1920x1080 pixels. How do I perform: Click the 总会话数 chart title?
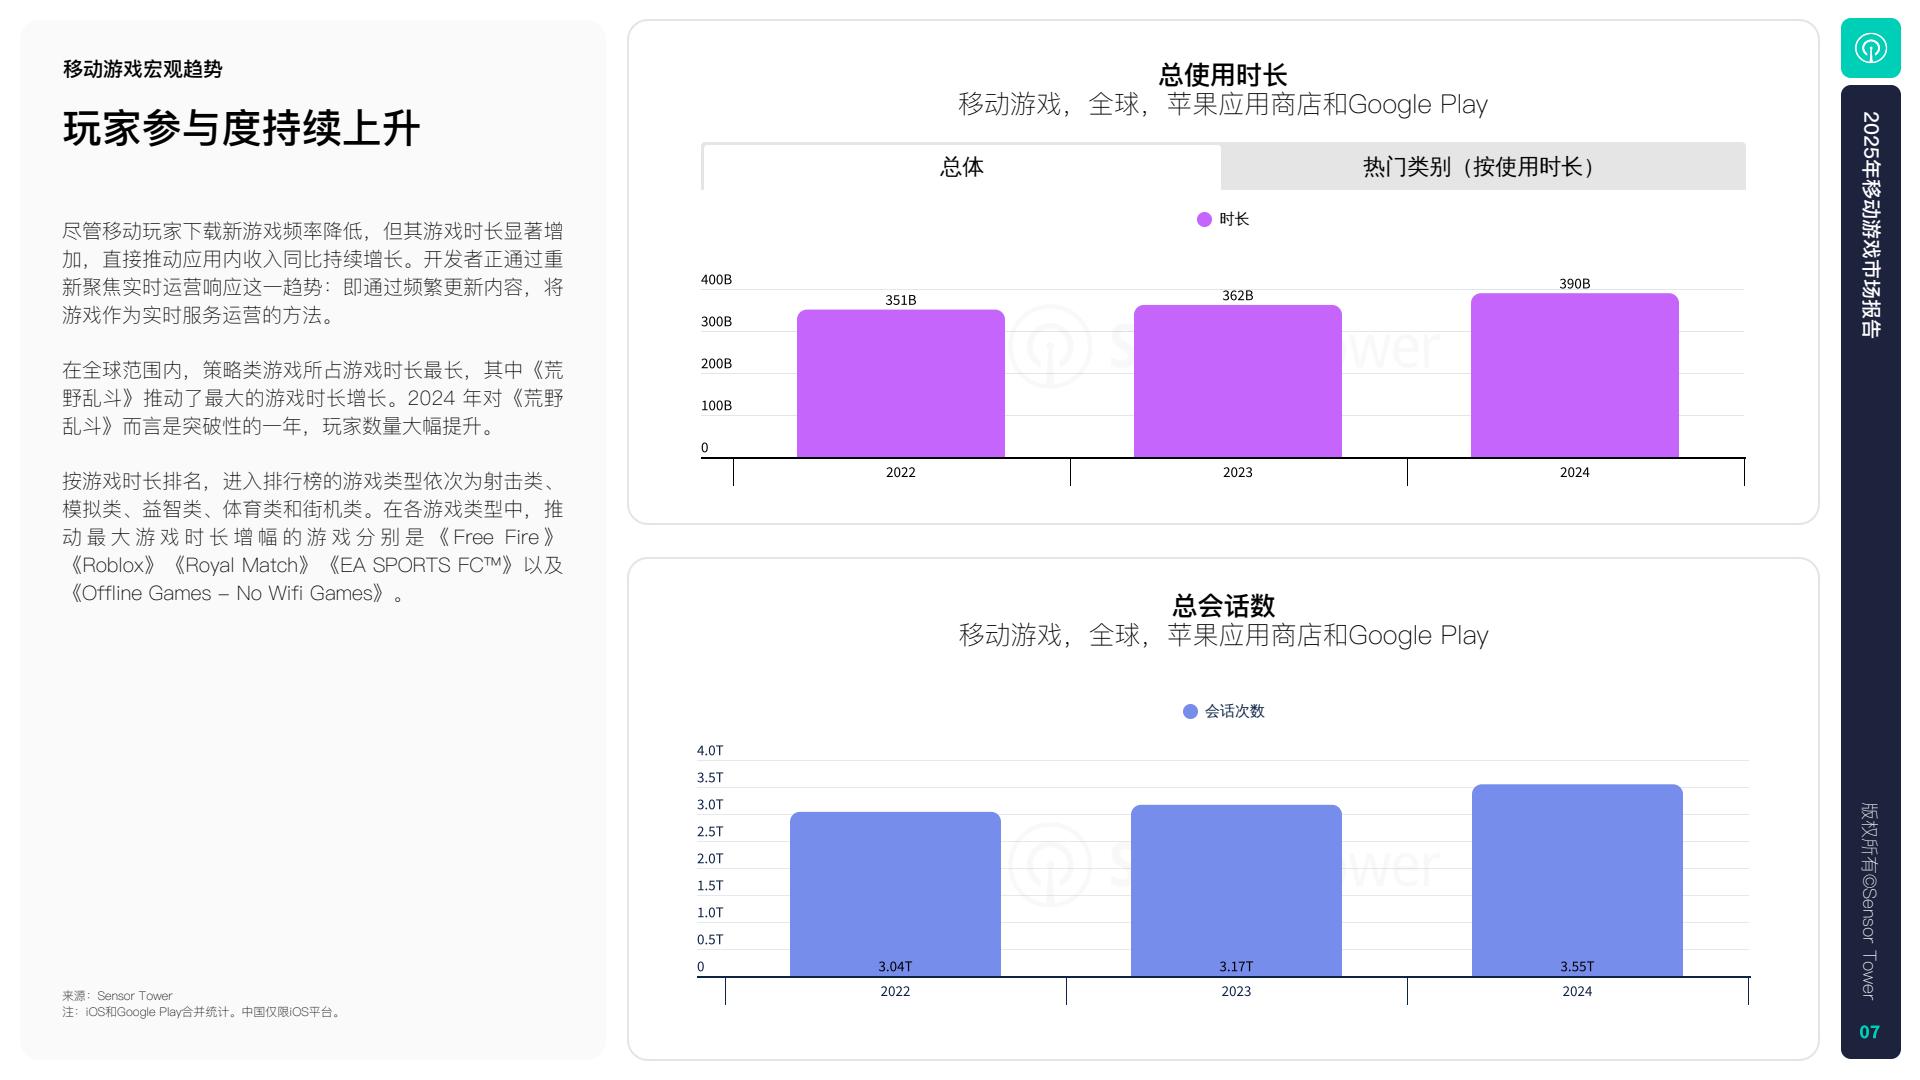pyautogui.click(x=1223, y=606)
